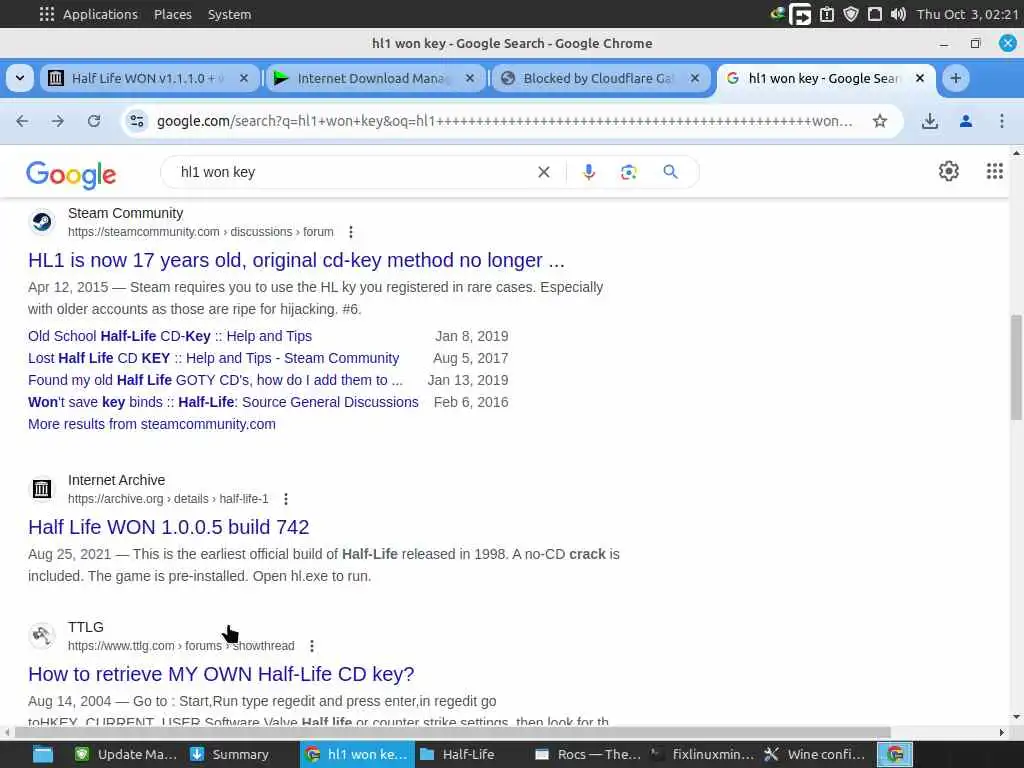
Task: Click the volume icon in system tray
Action: (x=898, y=14)
